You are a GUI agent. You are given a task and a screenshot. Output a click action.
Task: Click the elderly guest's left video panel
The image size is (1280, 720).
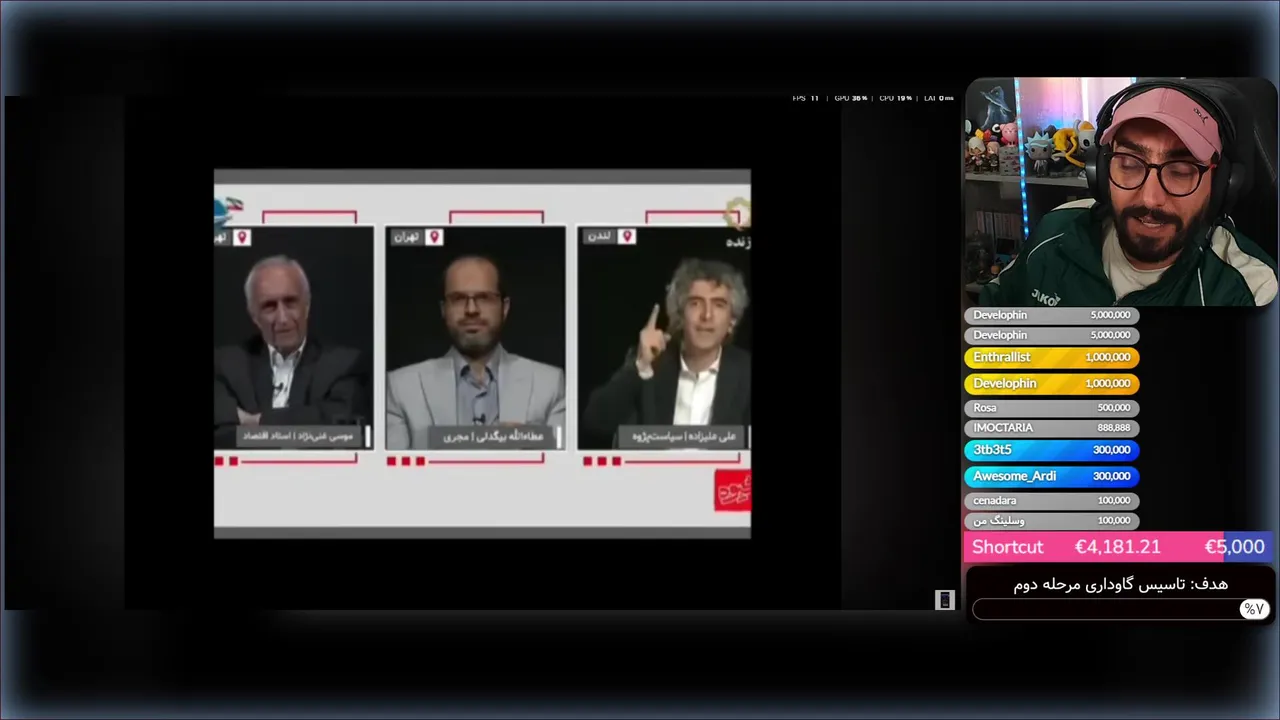click(x=294, y=337)
